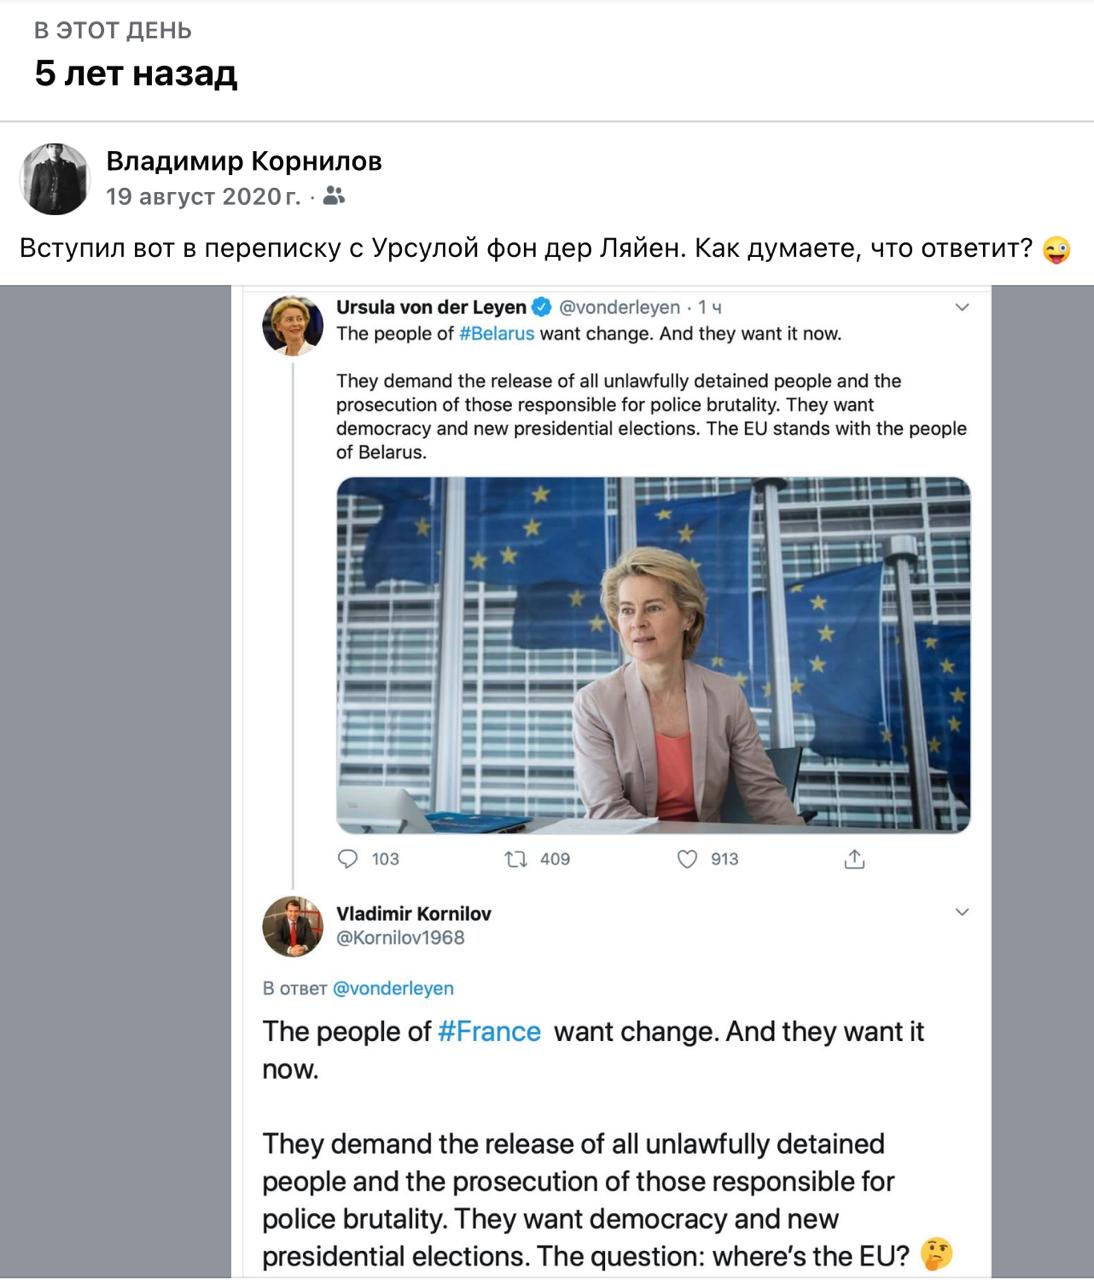Click the #Belarus hashtag

[497, 334]
